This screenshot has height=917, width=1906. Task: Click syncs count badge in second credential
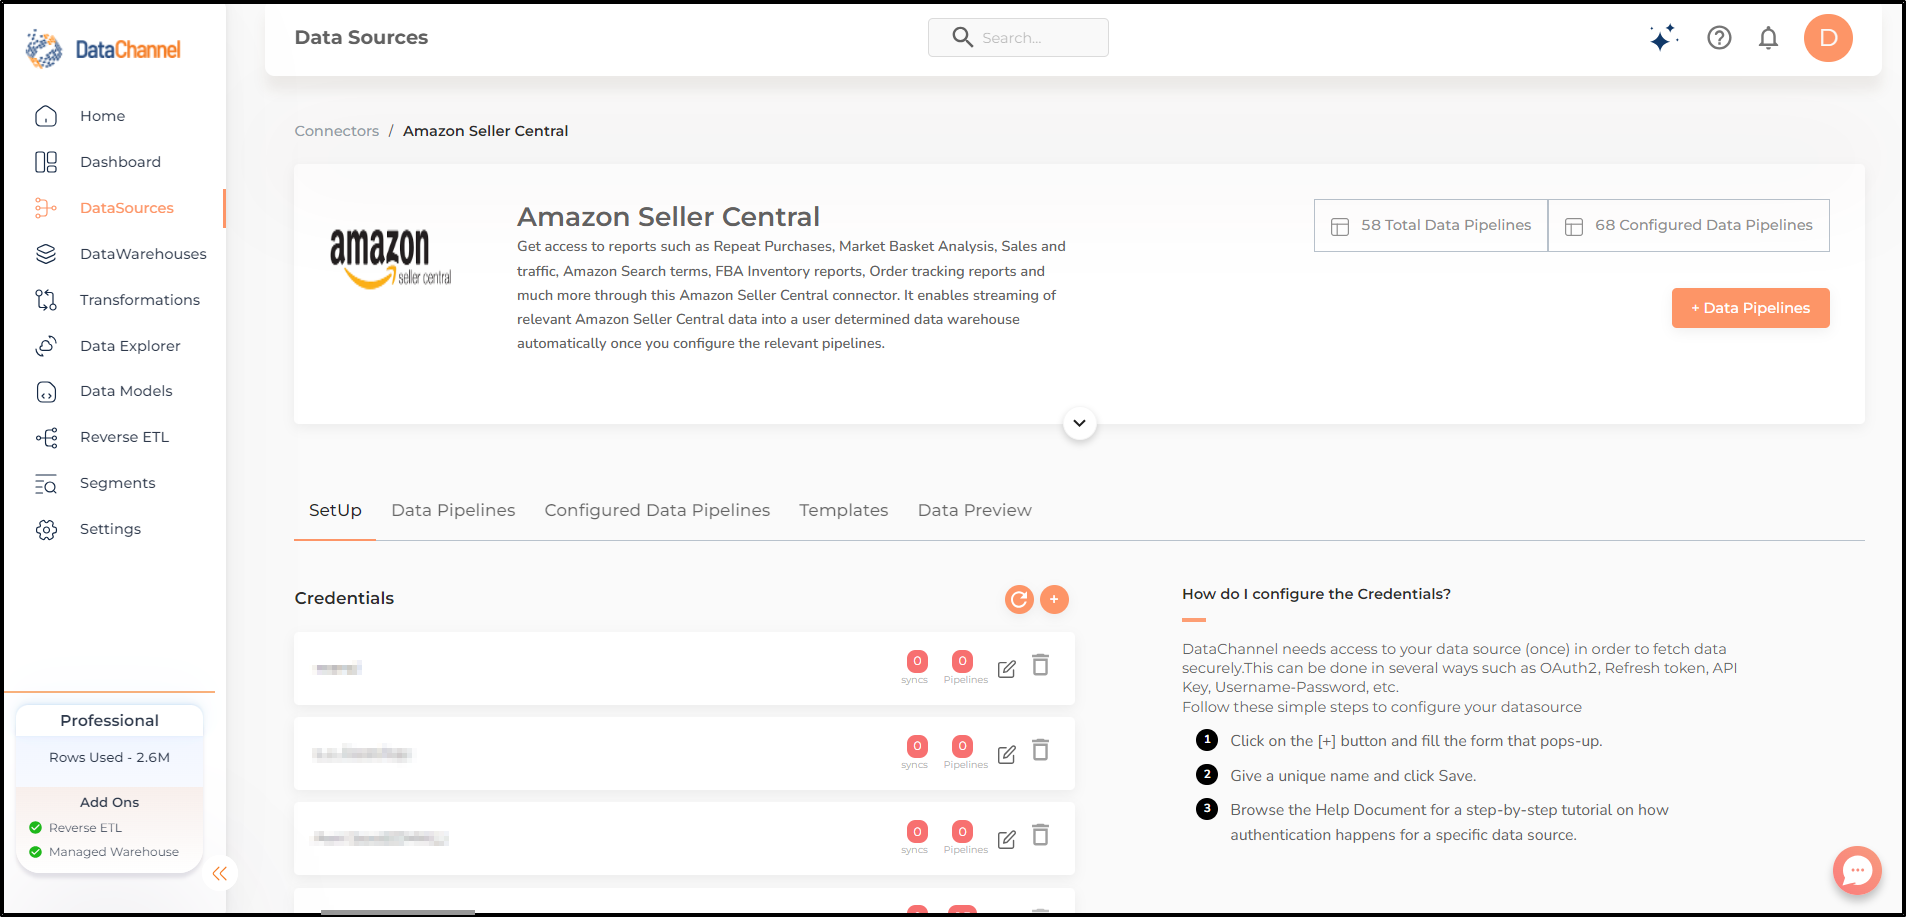coord(917,746)
